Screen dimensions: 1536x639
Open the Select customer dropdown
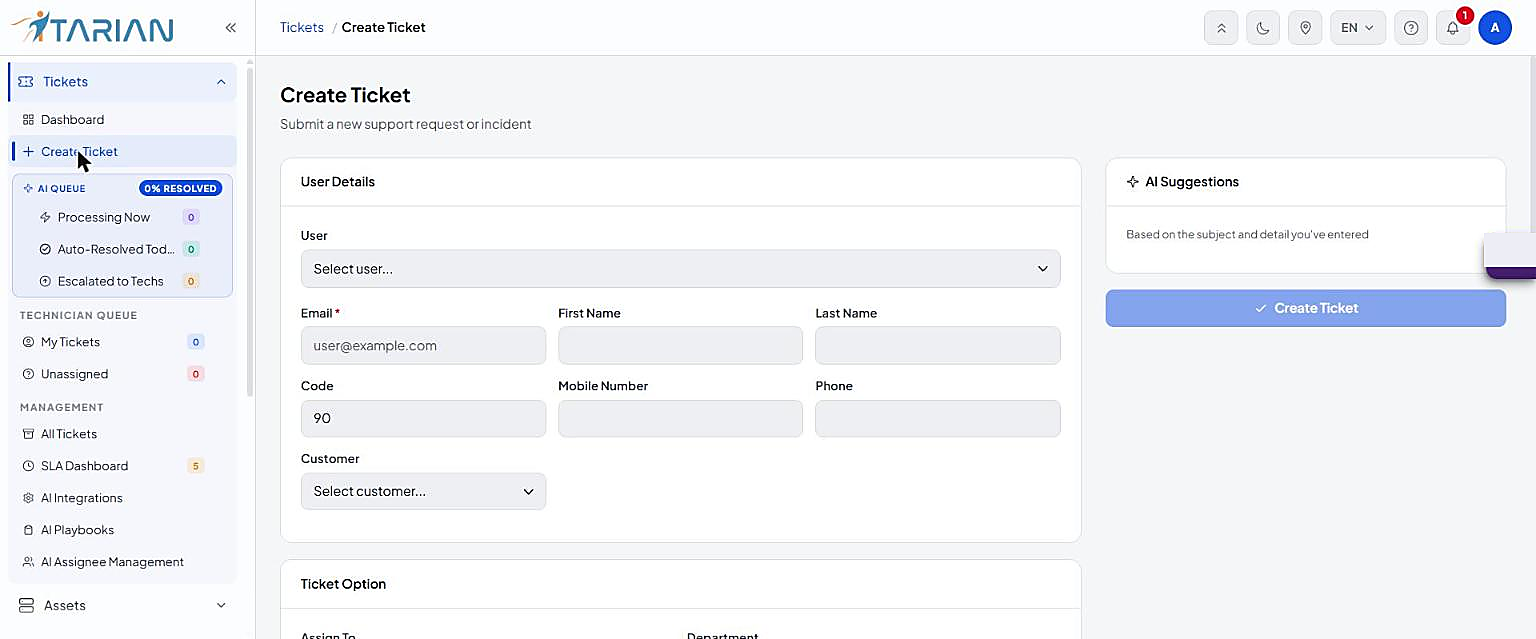pyautogui.click(x=423, y=491)
